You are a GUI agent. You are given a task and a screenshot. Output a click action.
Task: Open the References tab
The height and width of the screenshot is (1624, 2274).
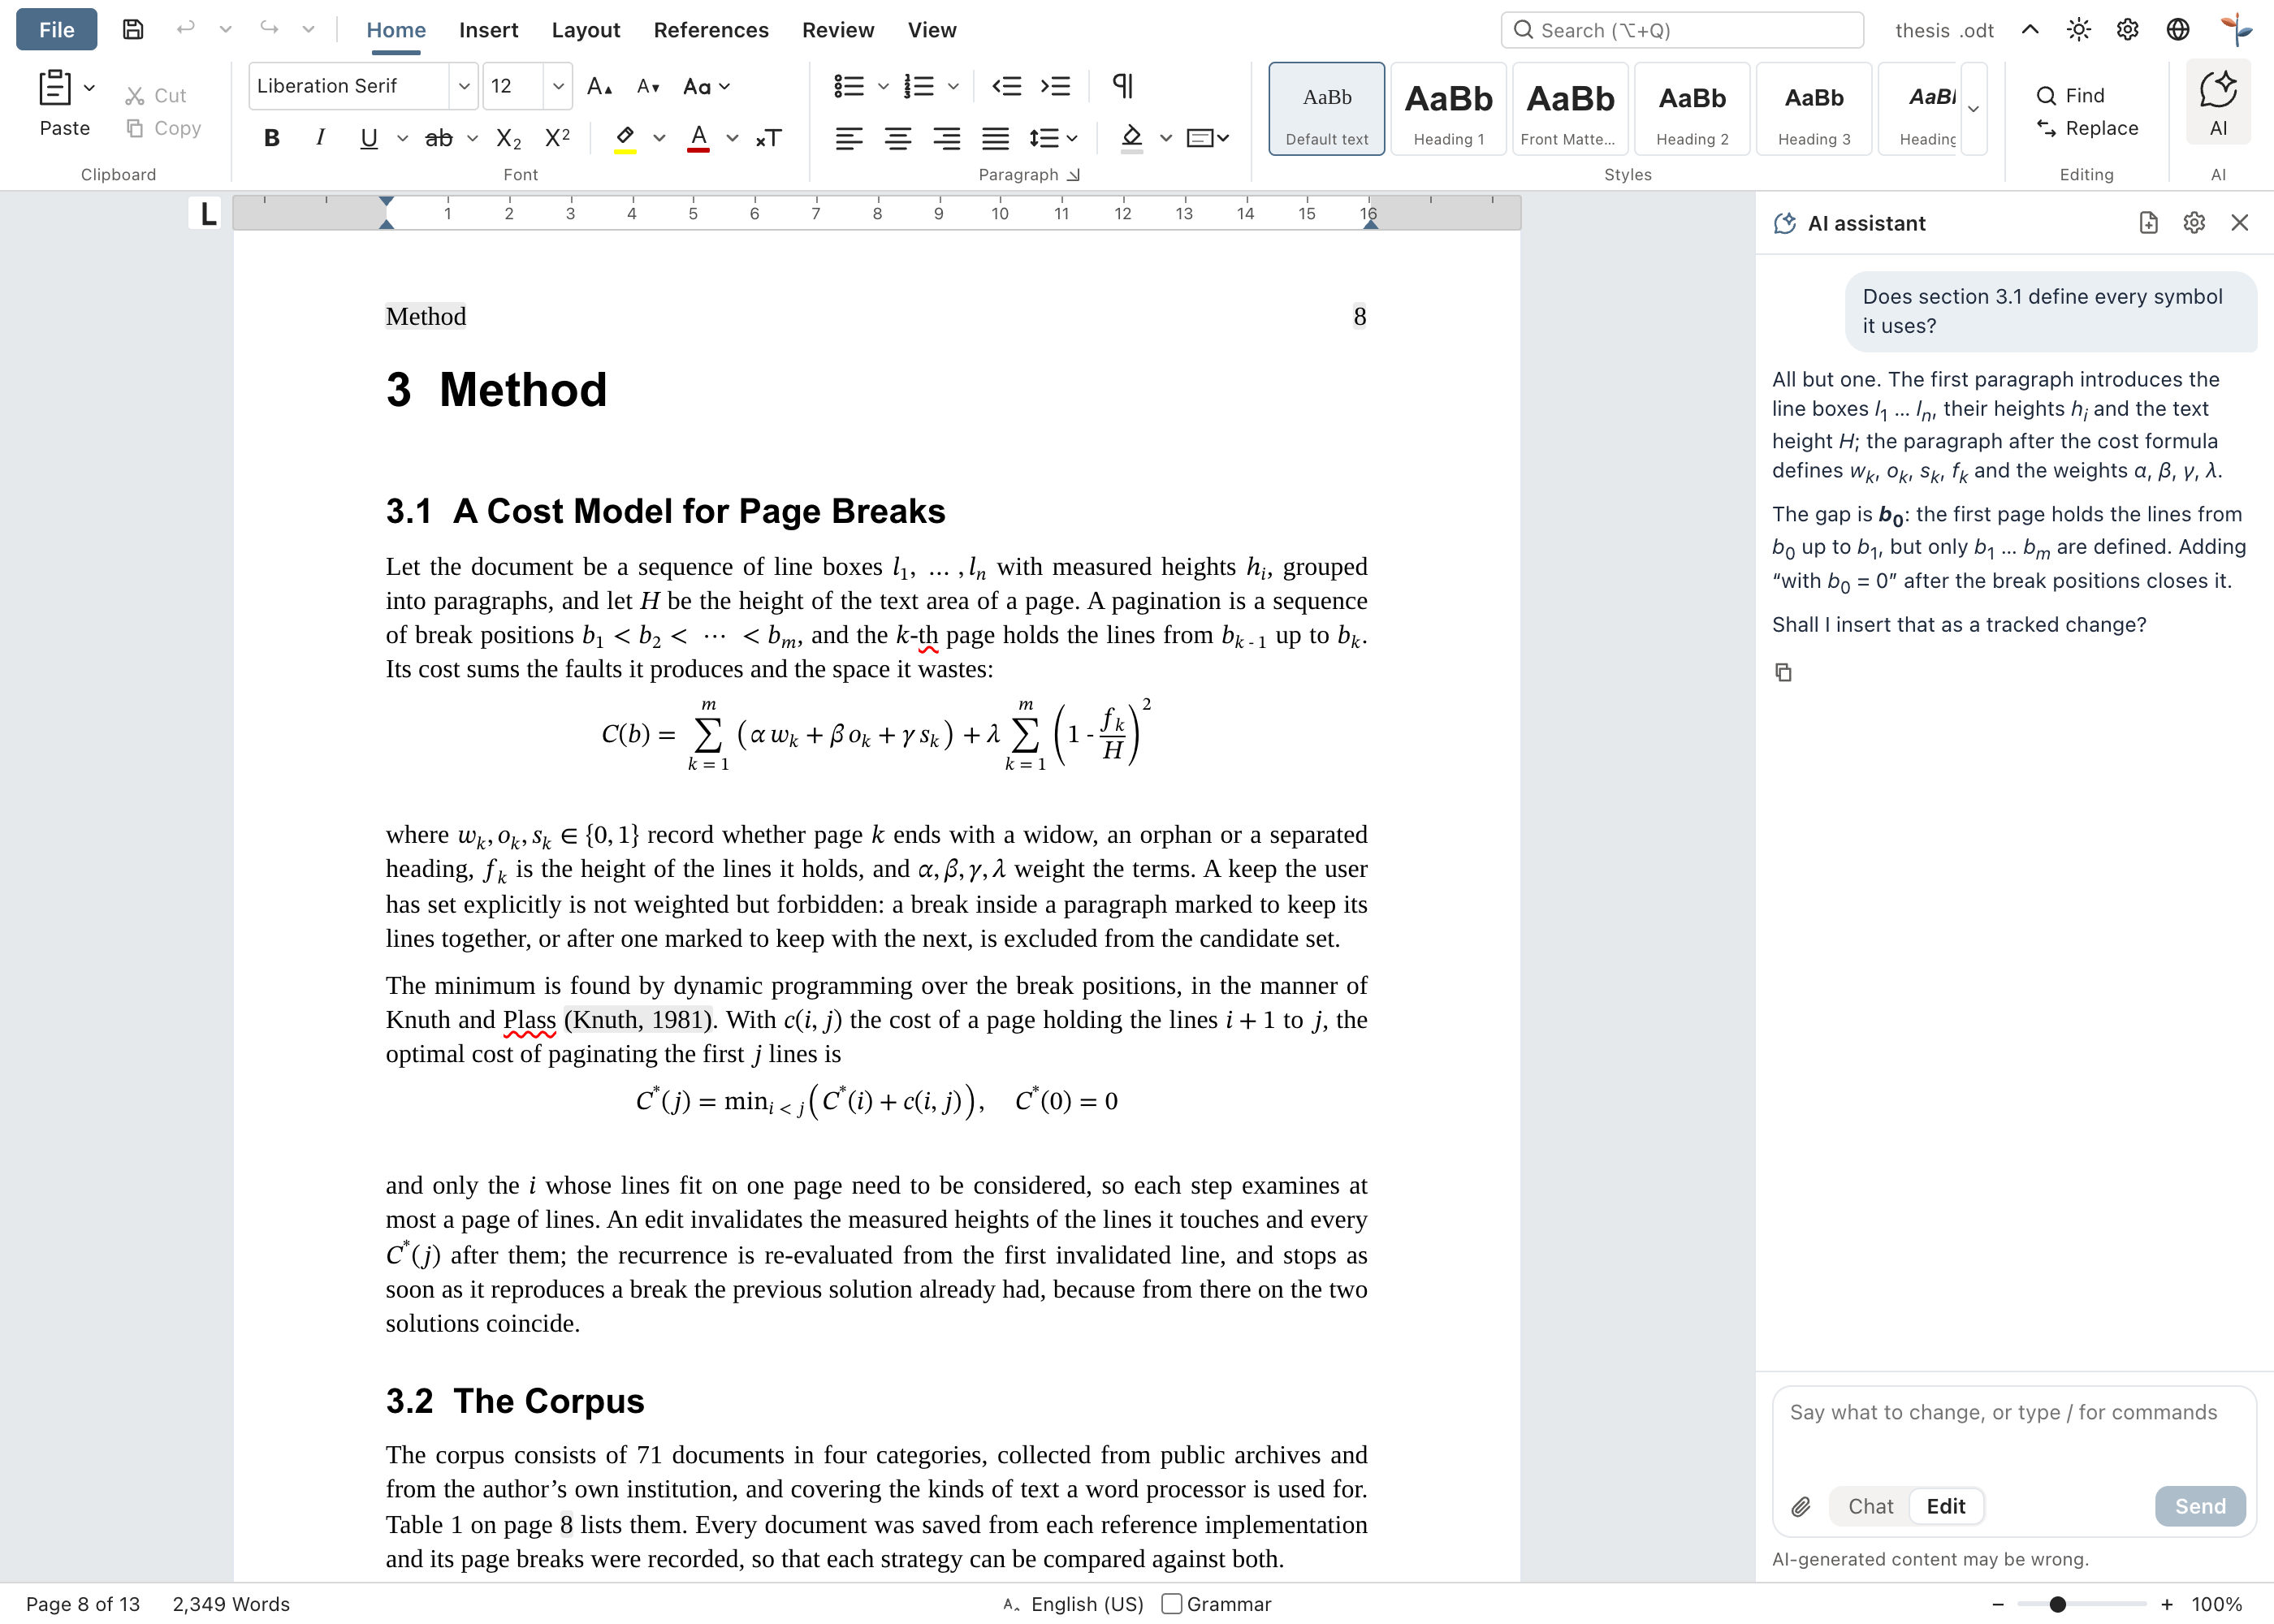point(711,30)
